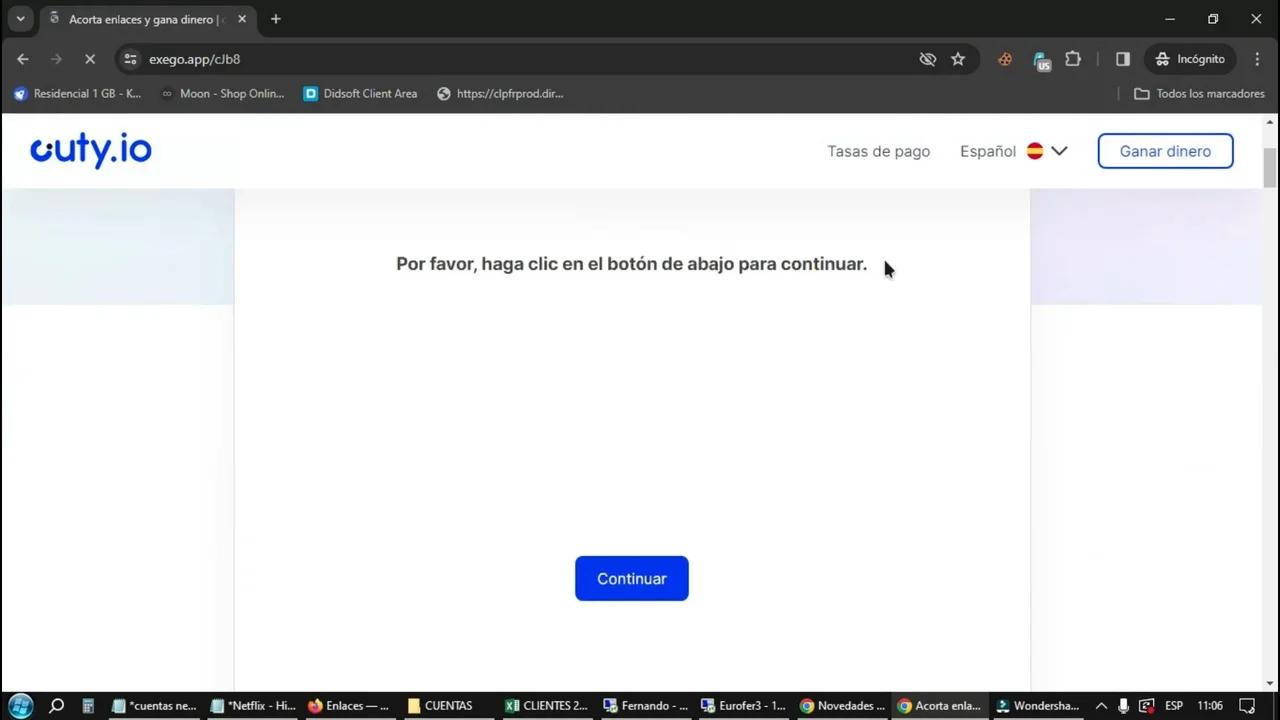Click Tasas de pago

(878, 151)
